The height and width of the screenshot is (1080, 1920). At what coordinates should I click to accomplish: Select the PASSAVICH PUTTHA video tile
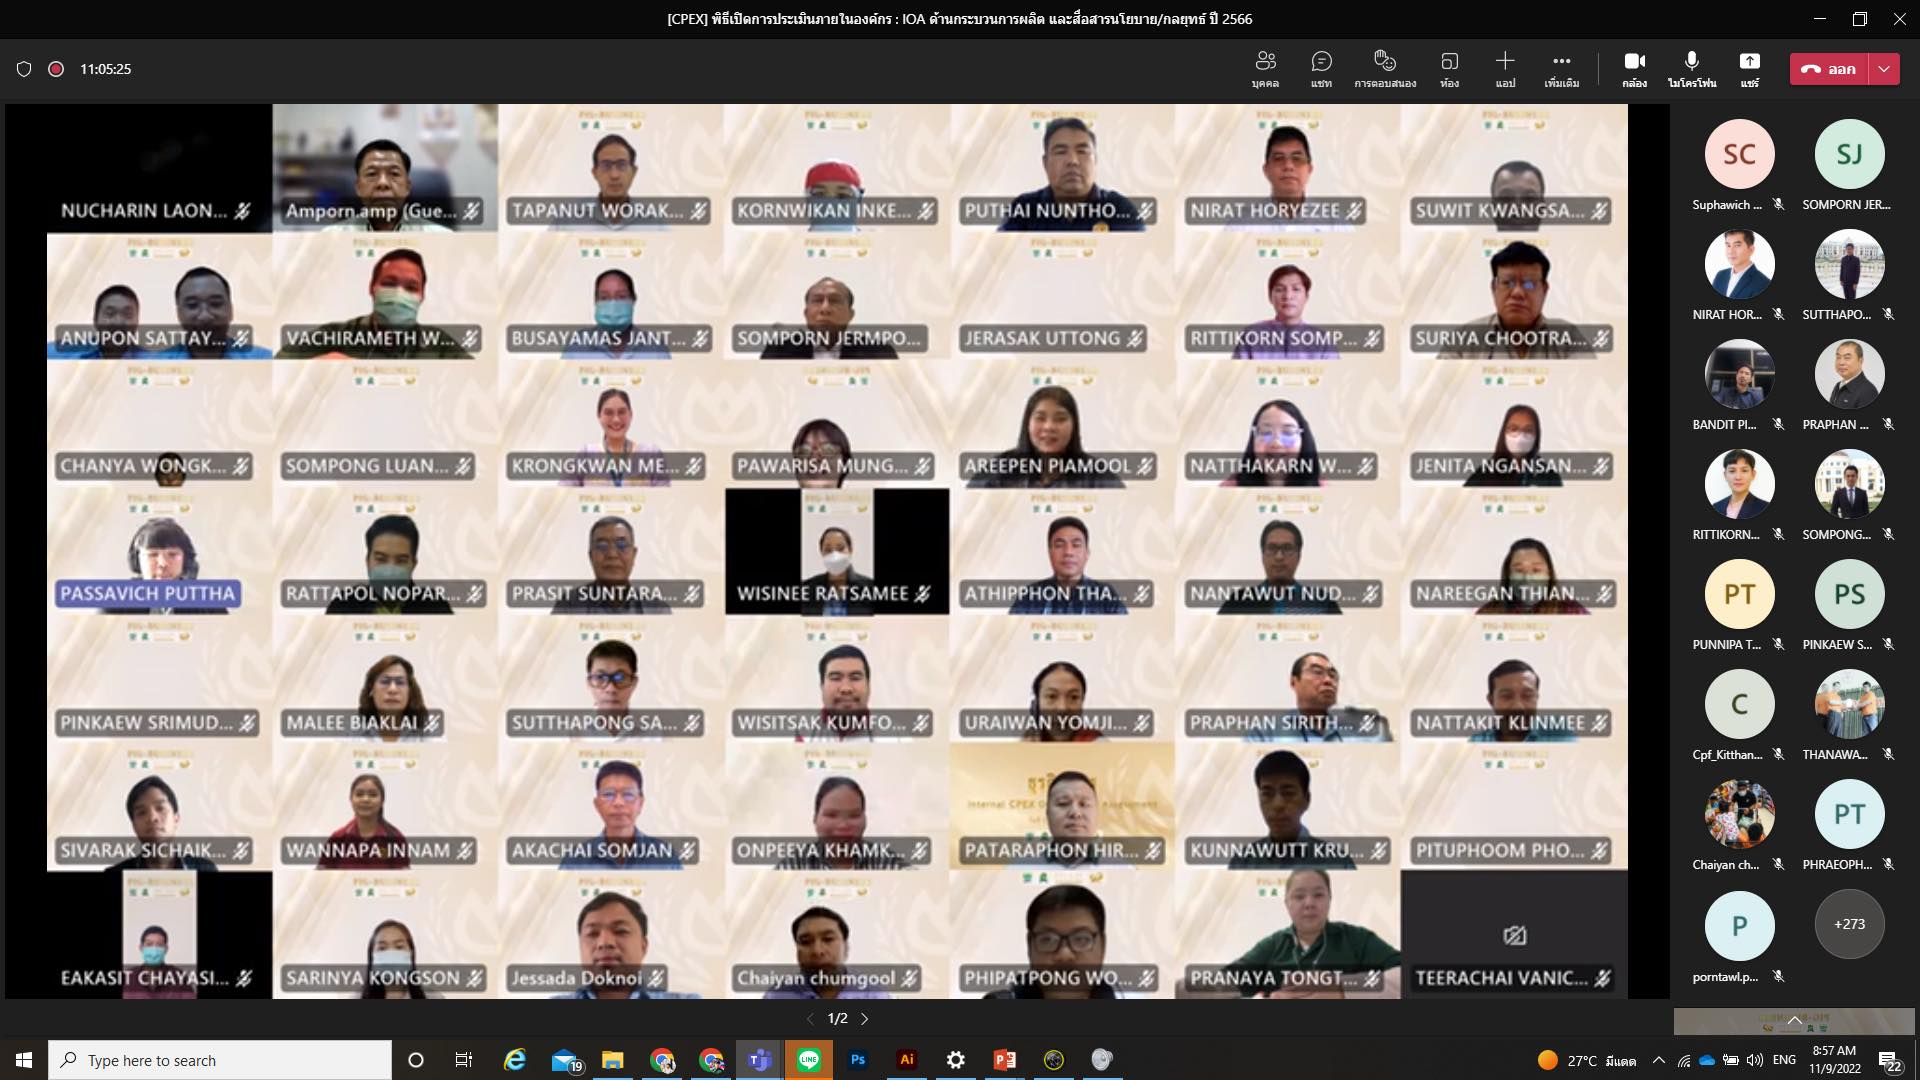click(x=159, y=552)
